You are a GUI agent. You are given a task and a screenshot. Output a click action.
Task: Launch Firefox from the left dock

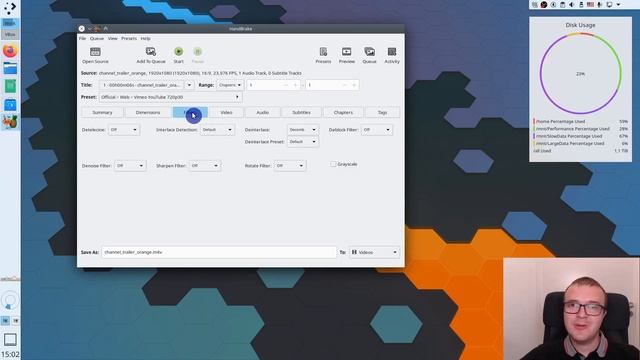pyautogui.click(x=10, y=51)
